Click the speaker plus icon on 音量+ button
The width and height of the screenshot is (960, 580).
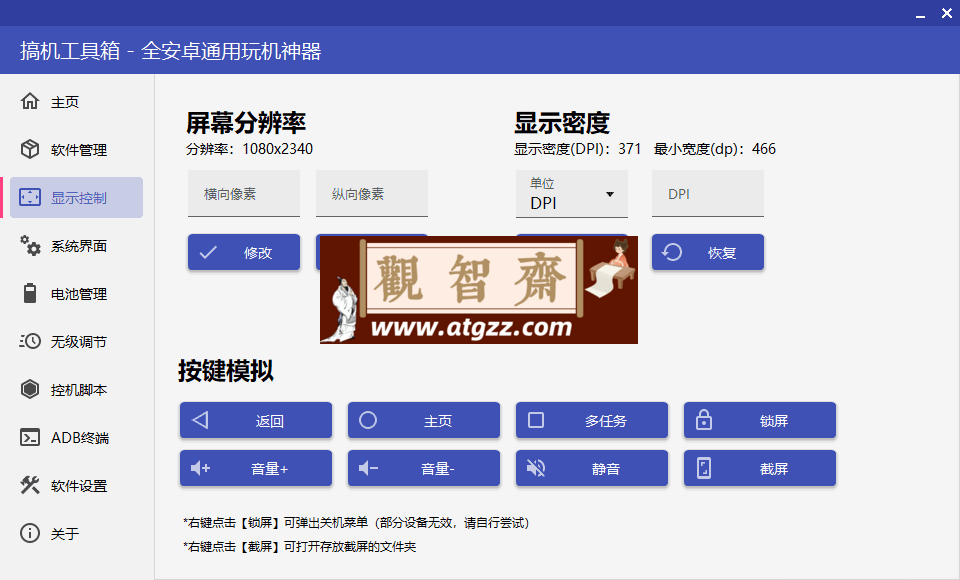click(x=200, y=469)
